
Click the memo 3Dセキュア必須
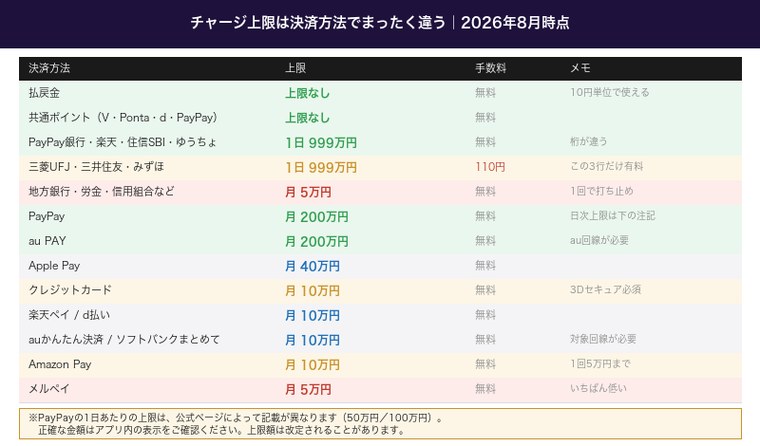605,289
